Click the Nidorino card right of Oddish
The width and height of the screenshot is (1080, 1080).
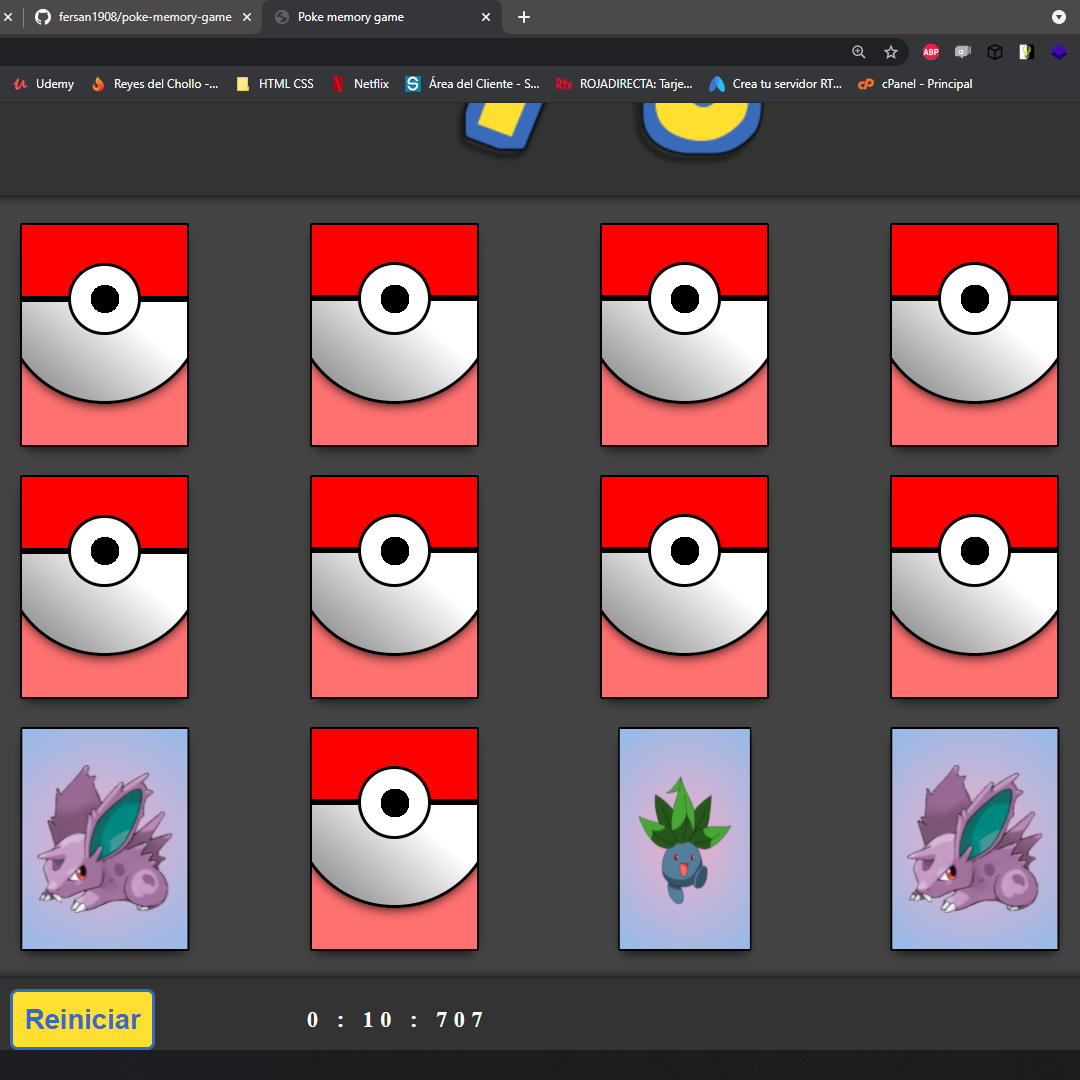(x=975, y=839)
